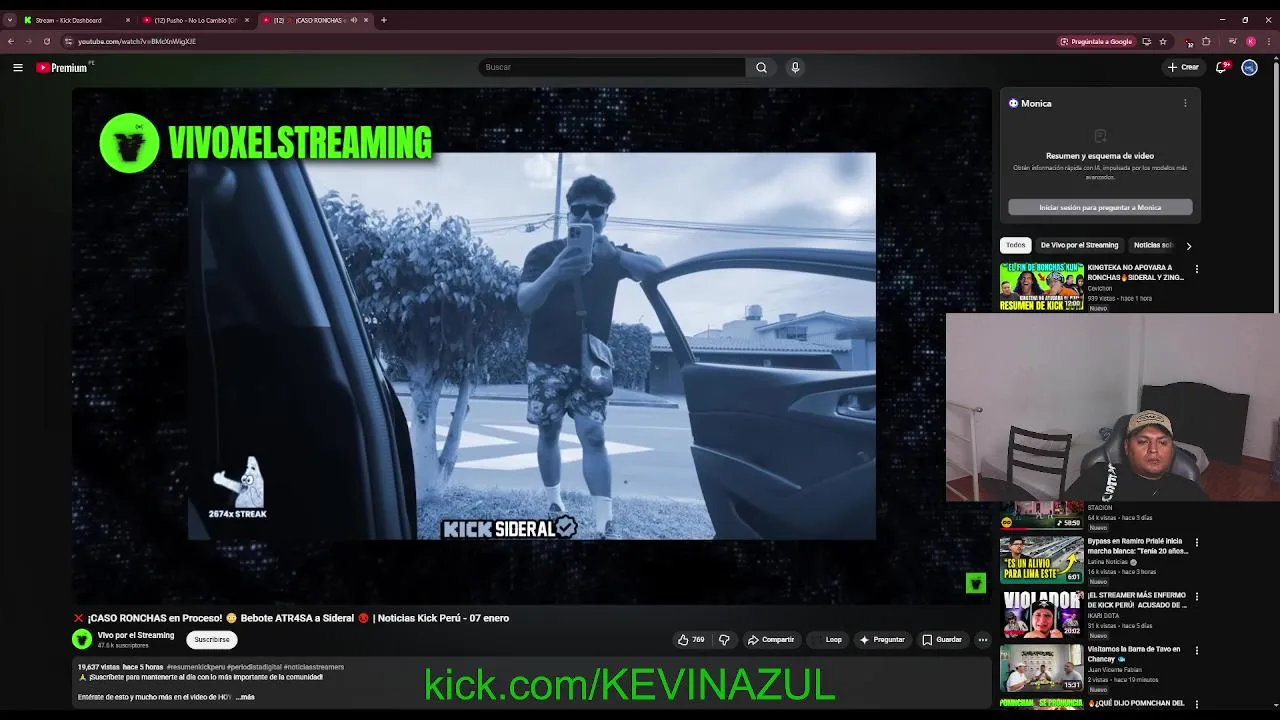Click the Latina Noticias channel name
1280x720 pixels.
click(x=1109, y=561)
